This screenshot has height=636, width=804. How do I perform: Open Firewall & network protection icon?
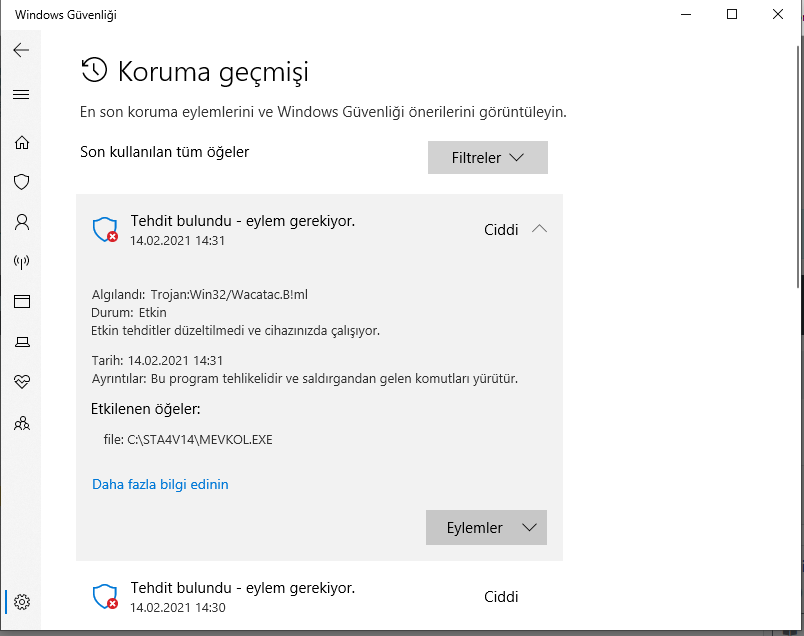click(21, 262)
